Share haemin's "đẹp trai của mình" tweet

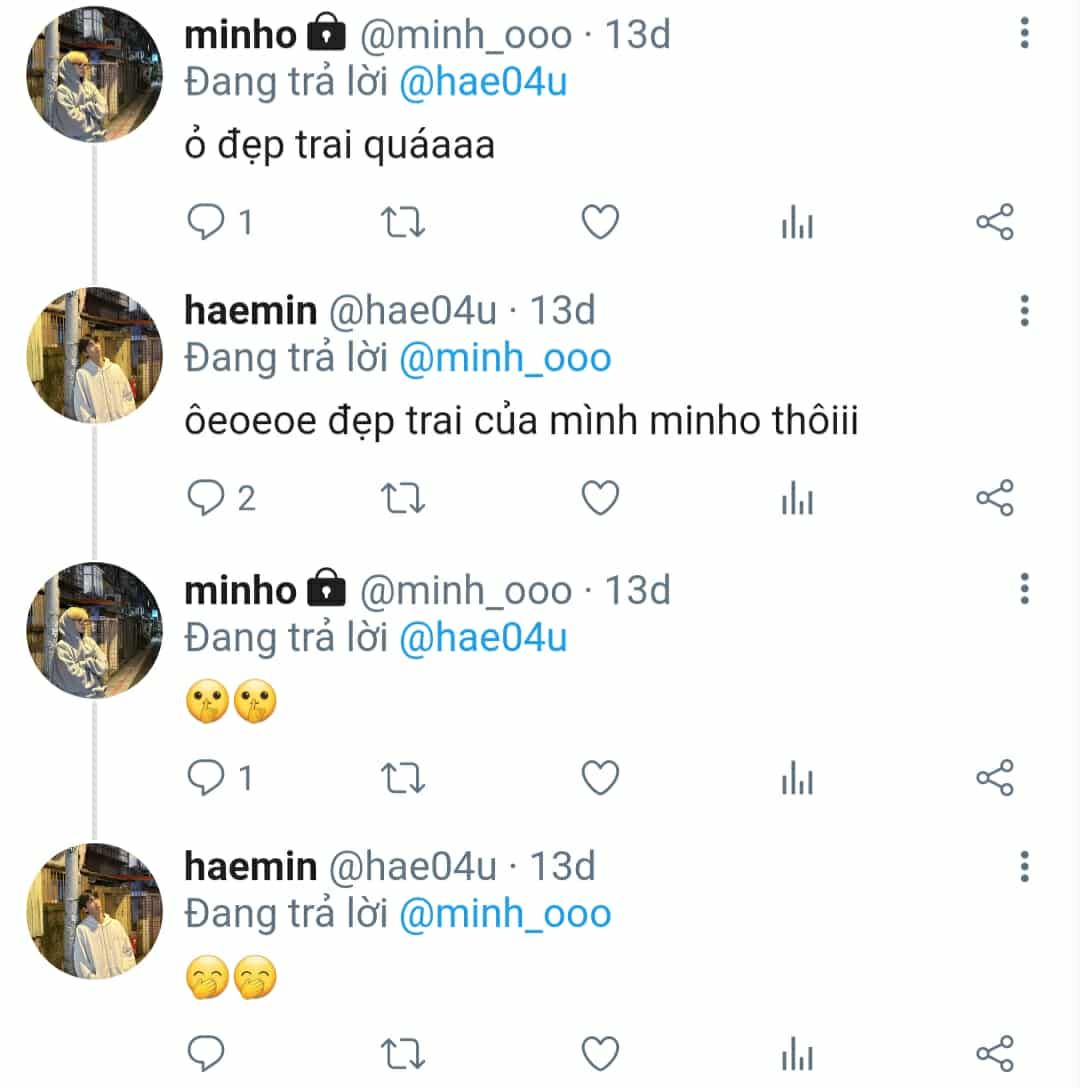coord(994,498)
